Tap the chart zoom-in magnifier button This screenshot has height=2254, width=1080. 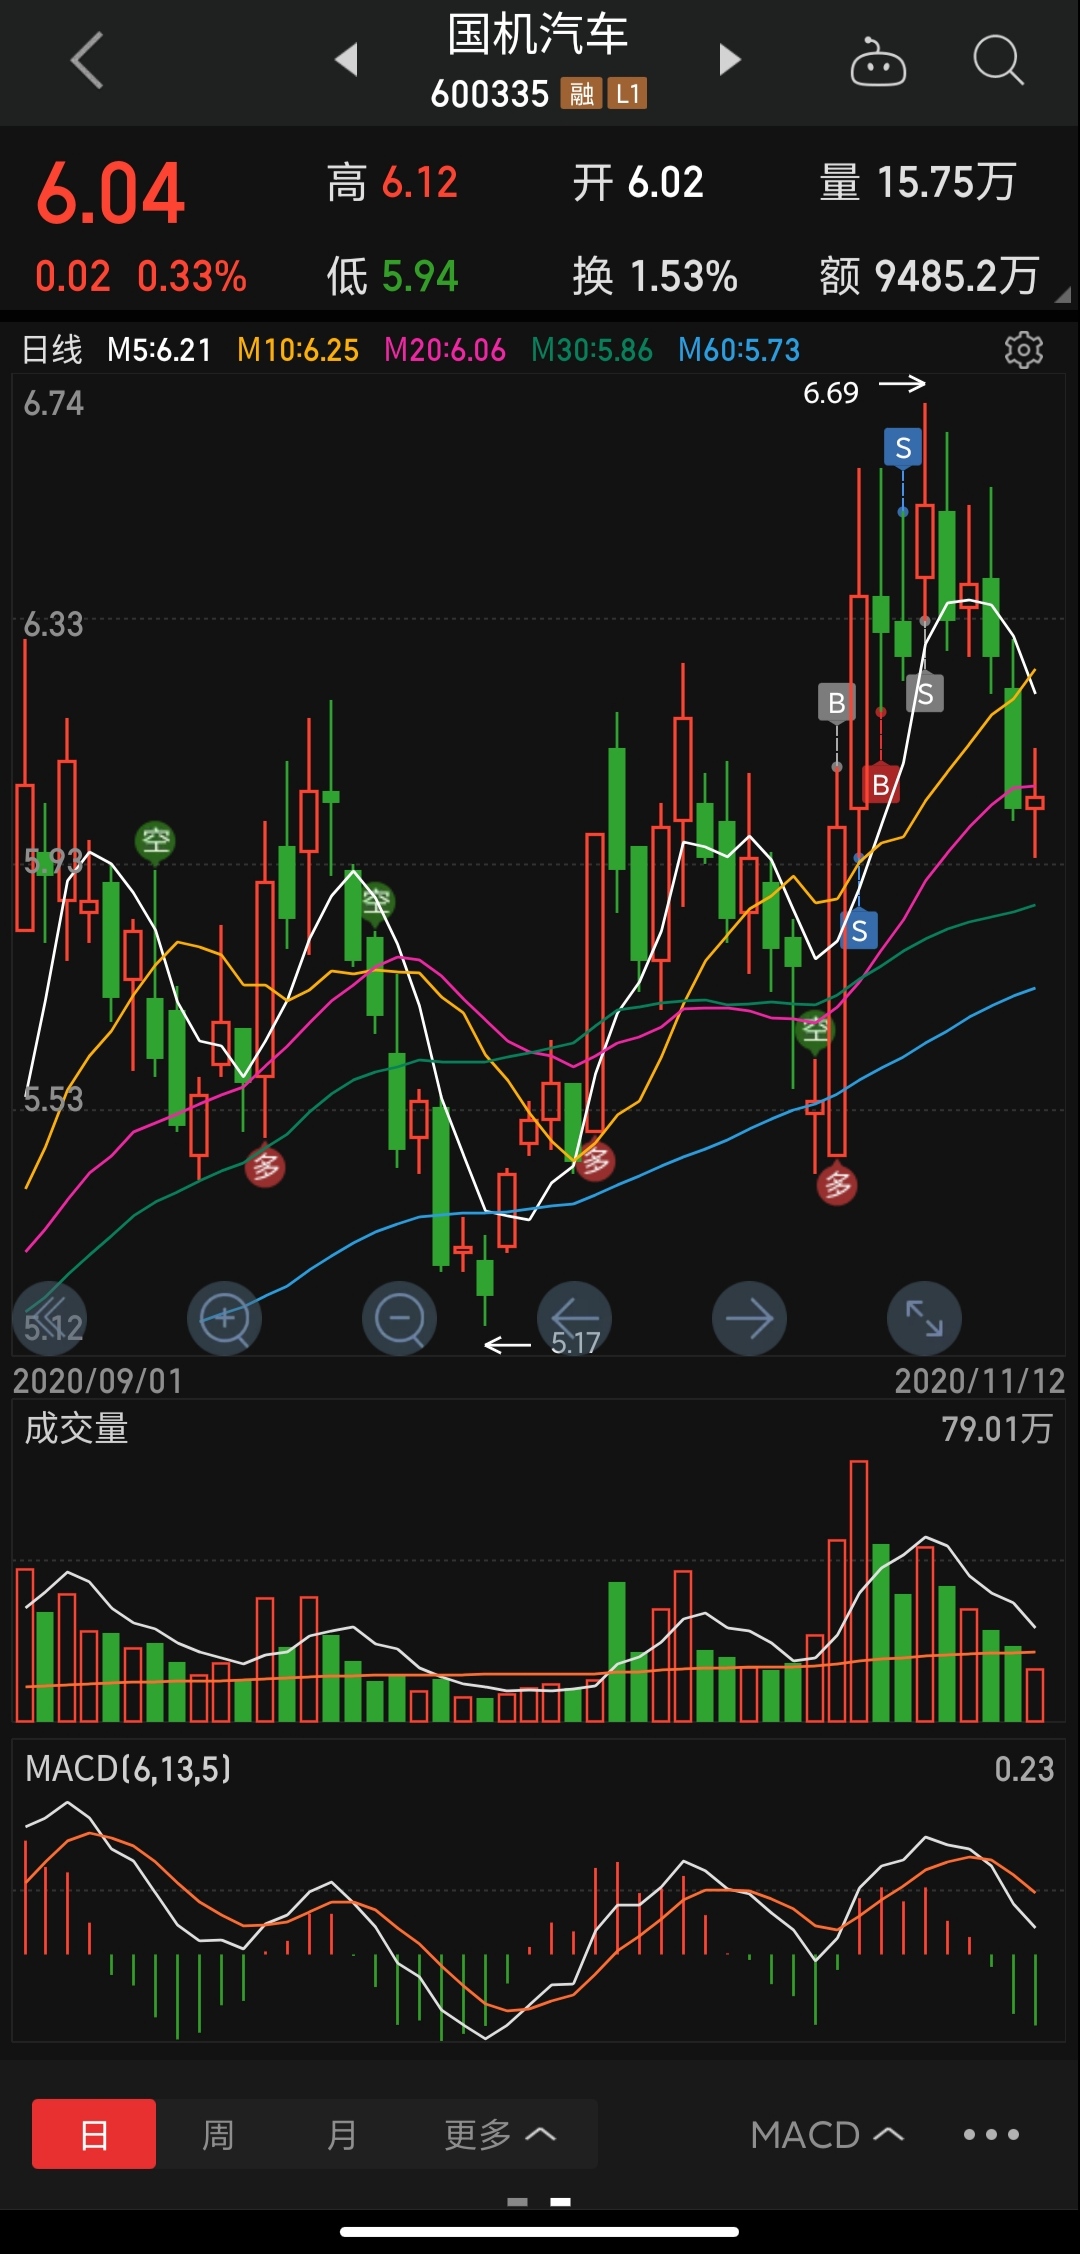pos(224,1318)
